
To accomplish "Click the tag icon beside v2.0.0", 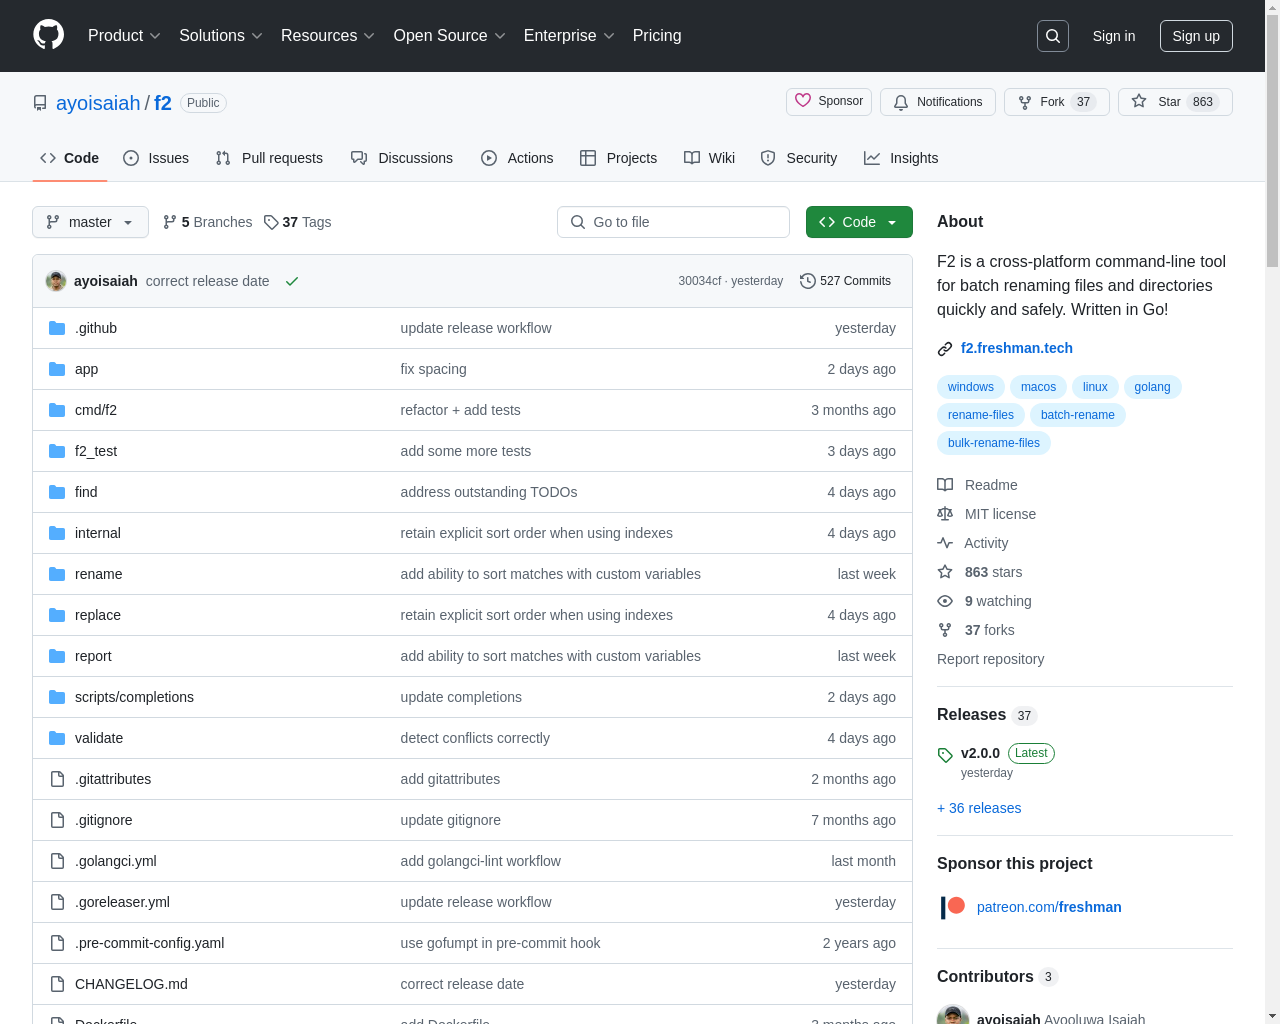I will (945, 755).
